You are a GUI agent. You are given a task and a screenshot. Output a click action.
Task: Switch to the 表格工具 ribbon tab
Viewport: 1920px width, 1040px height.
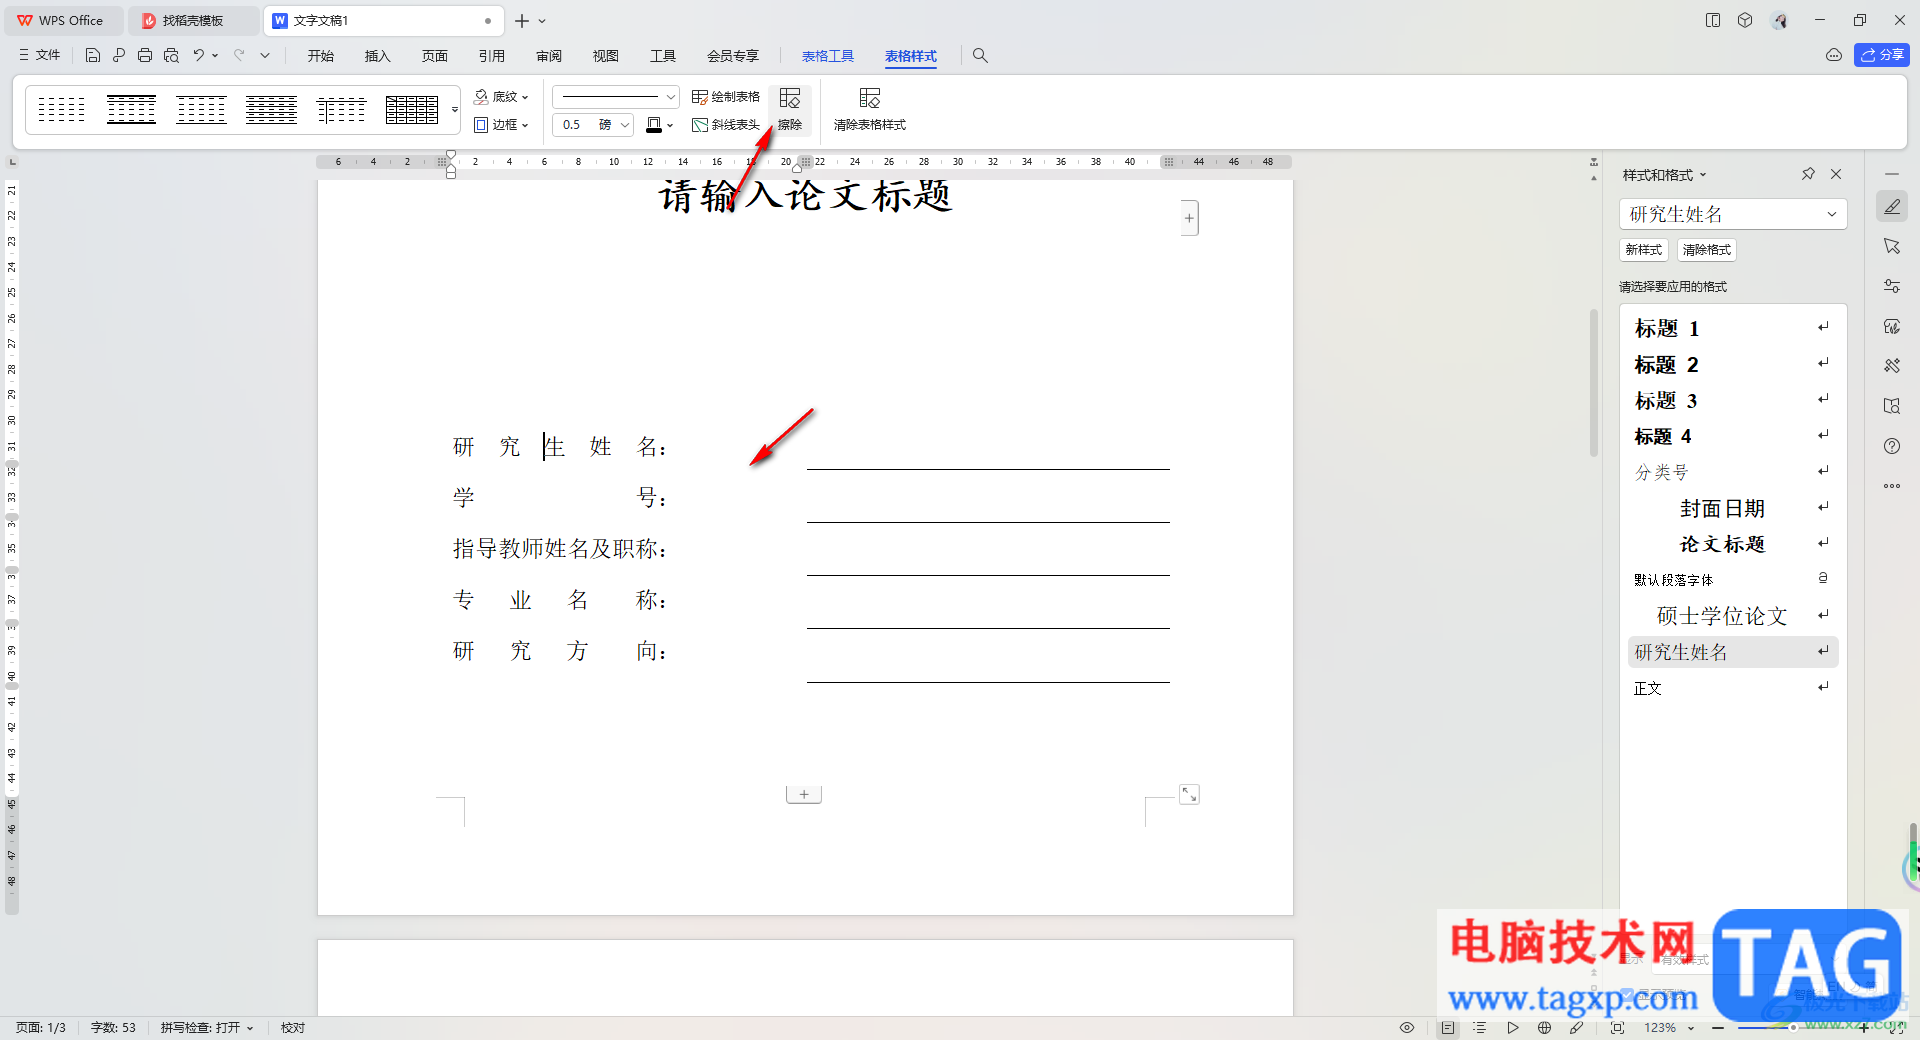pos(828,56)
